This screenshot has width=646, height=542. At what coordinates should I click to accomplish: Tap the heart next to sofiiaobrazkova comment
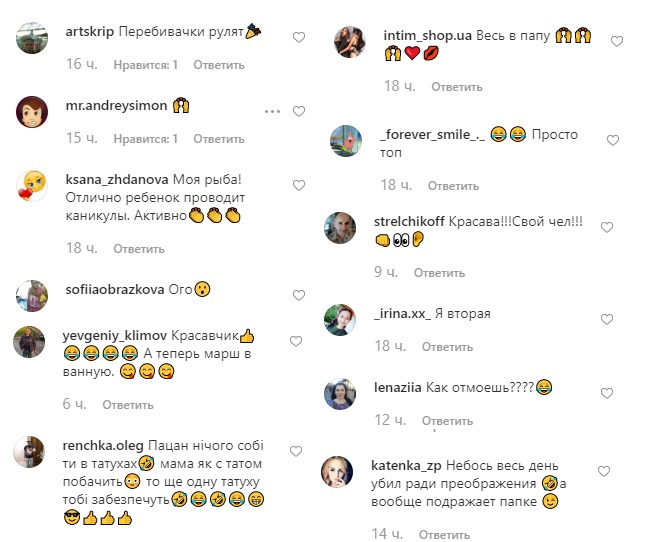299,295
